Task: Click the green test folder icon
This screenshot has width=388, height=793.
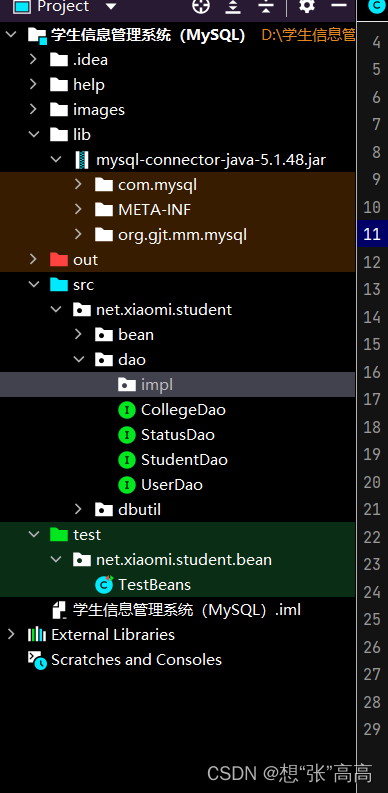Action: coord(59,535)
